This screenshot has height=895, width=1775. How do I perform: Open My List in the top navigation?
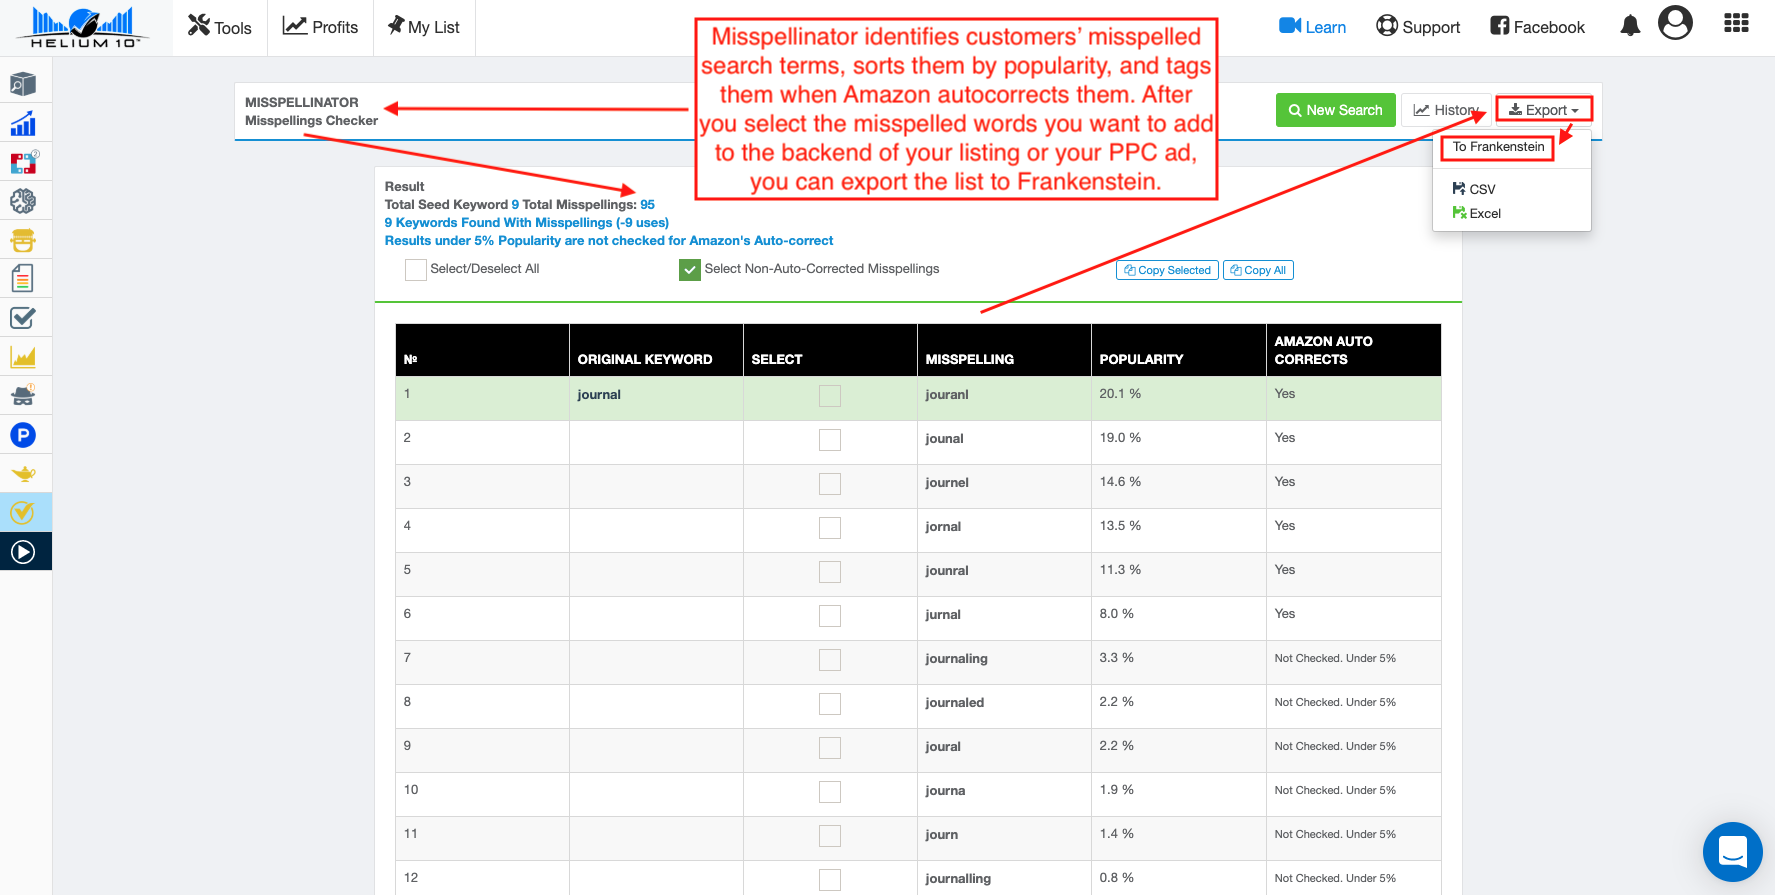click(x=423, y=27)
